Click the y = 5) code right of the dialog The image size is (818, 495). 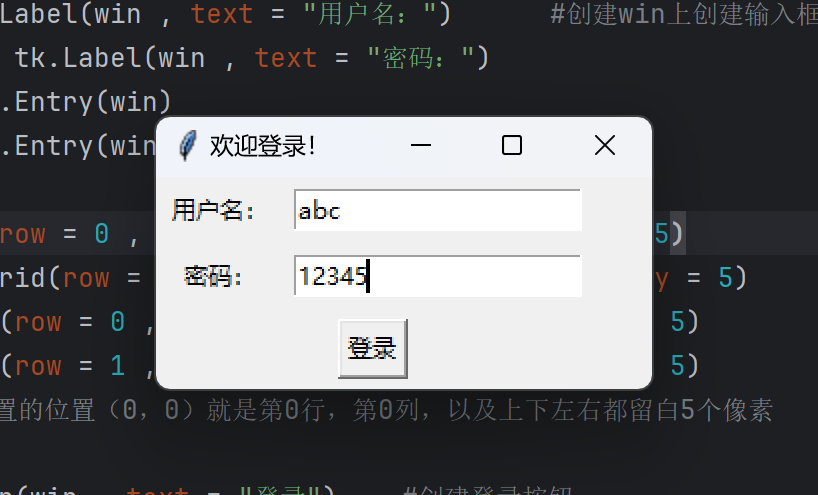coord(702,277)
